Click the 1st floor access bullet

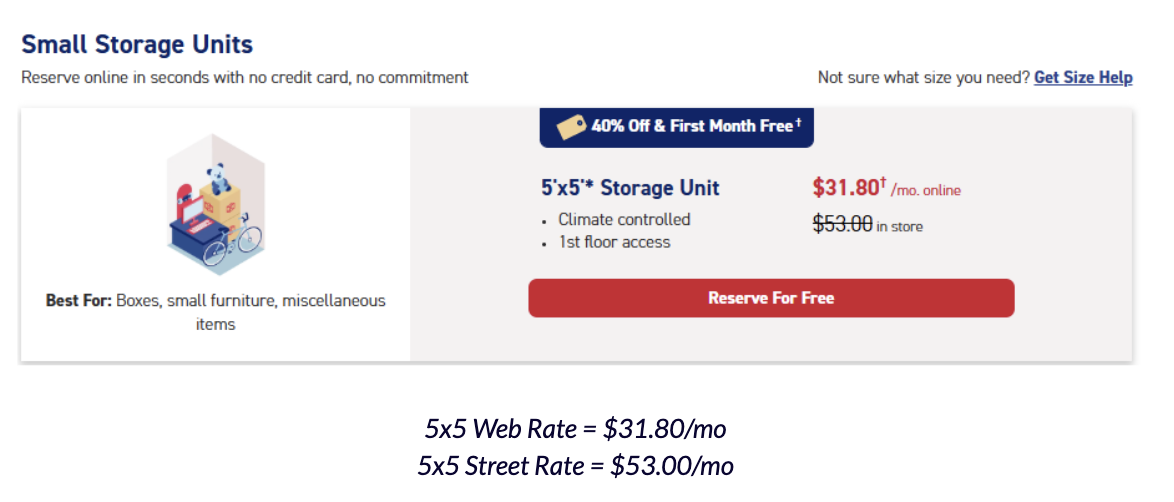(614, 242)
